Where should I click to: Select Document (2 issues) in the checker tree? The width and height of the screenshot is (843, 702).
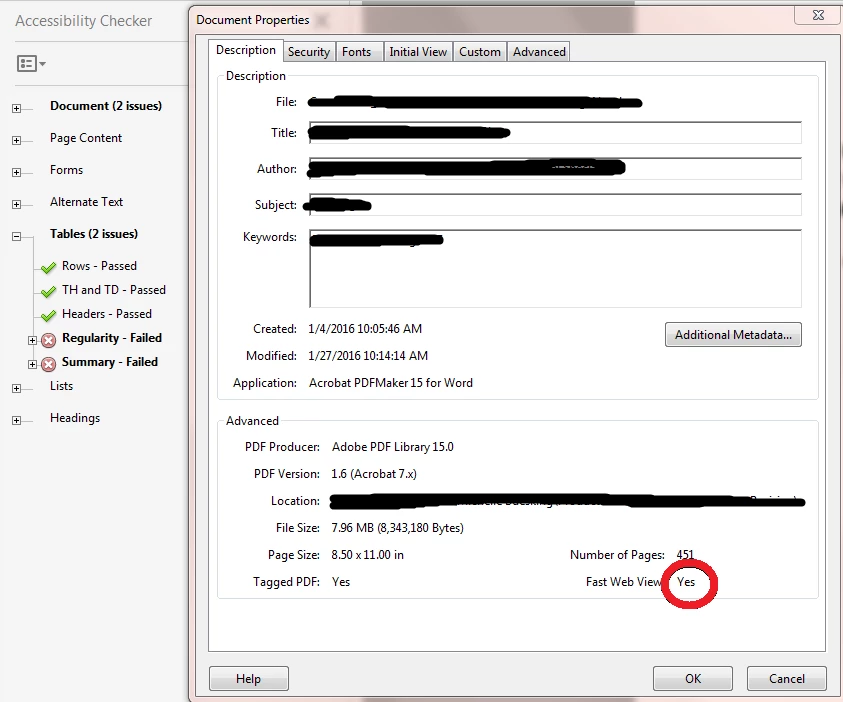point(106,106)
